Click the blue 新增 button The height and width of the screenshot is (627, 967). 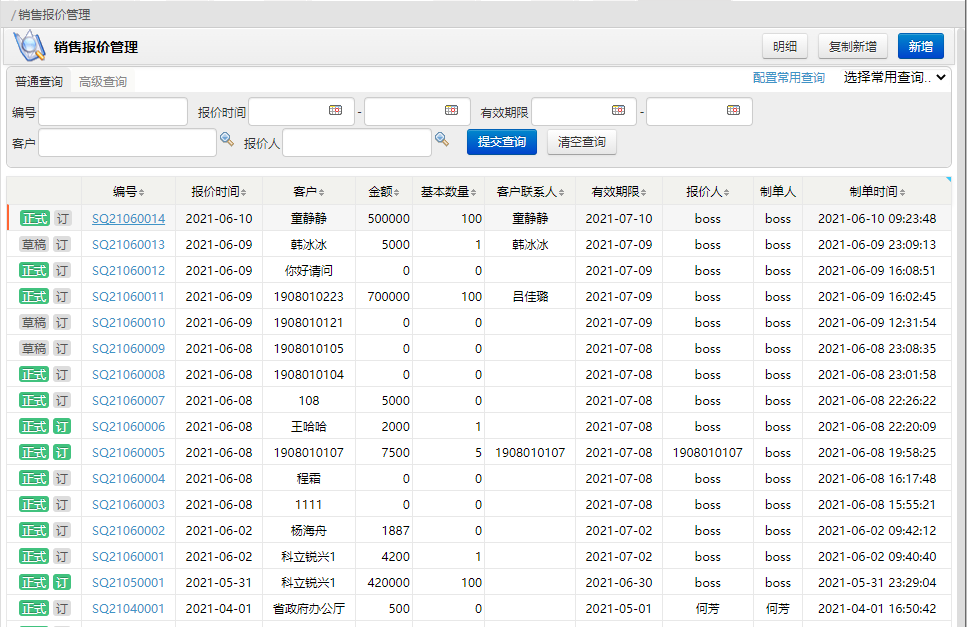(920, 46)
